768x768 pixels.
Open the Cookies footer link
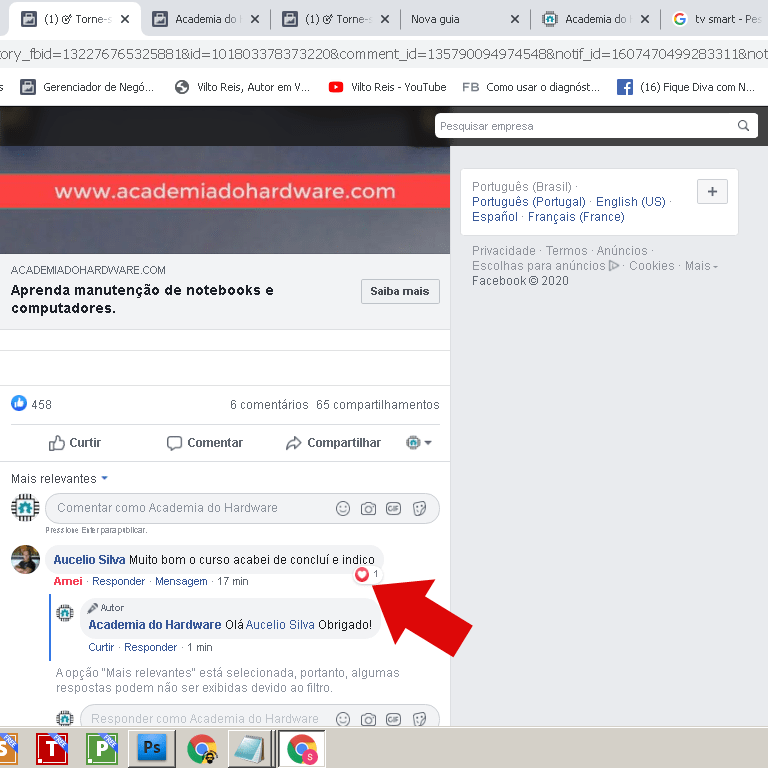coord(651,266)
